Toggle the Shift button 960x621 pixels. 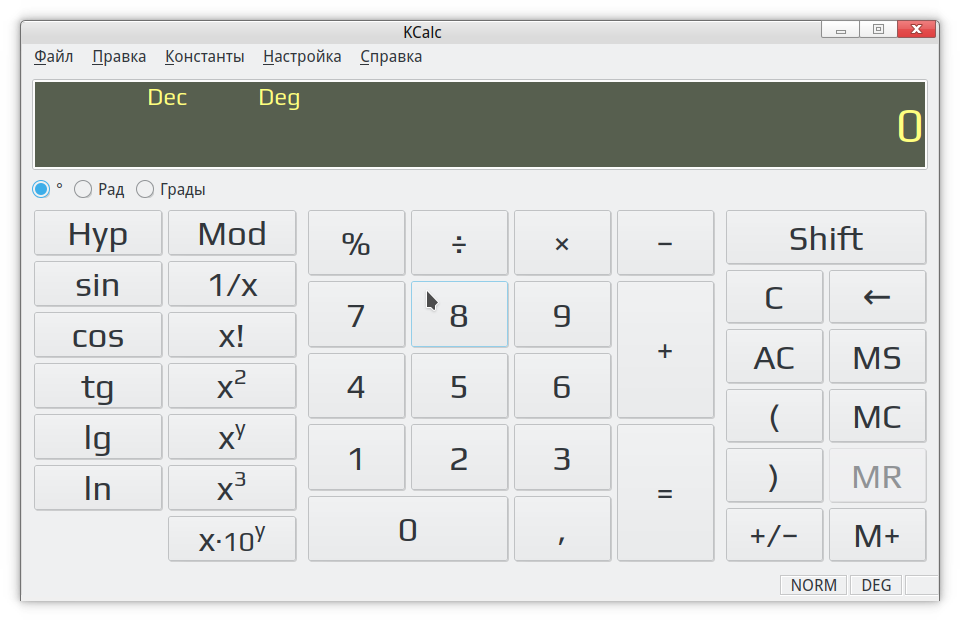(825, 238)
